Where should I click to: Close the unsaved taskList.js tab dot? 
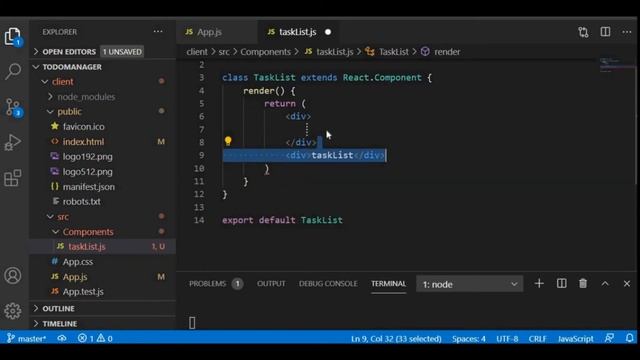[x=328, y=32]
